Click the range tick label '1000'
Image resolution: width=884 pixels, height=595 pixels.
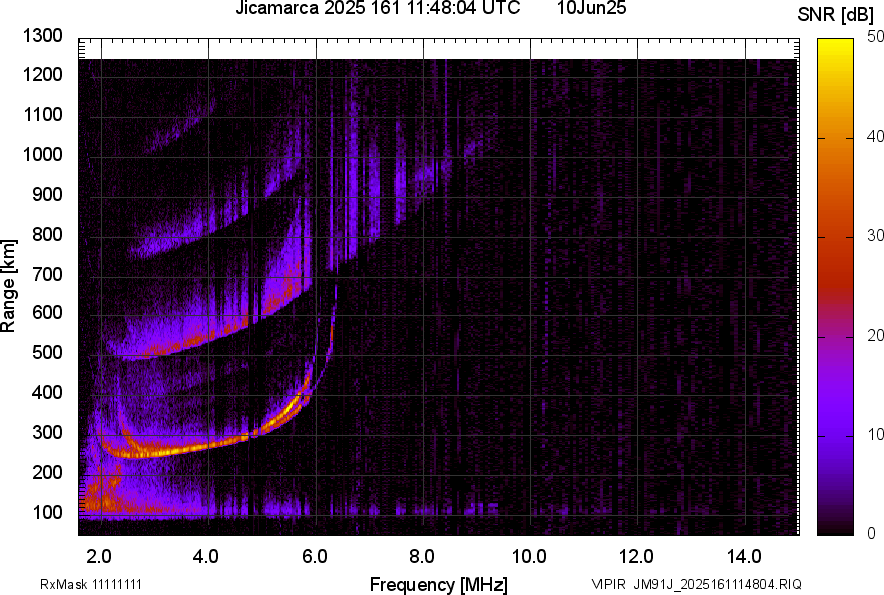pyautogui.click(x=42, y=154)
